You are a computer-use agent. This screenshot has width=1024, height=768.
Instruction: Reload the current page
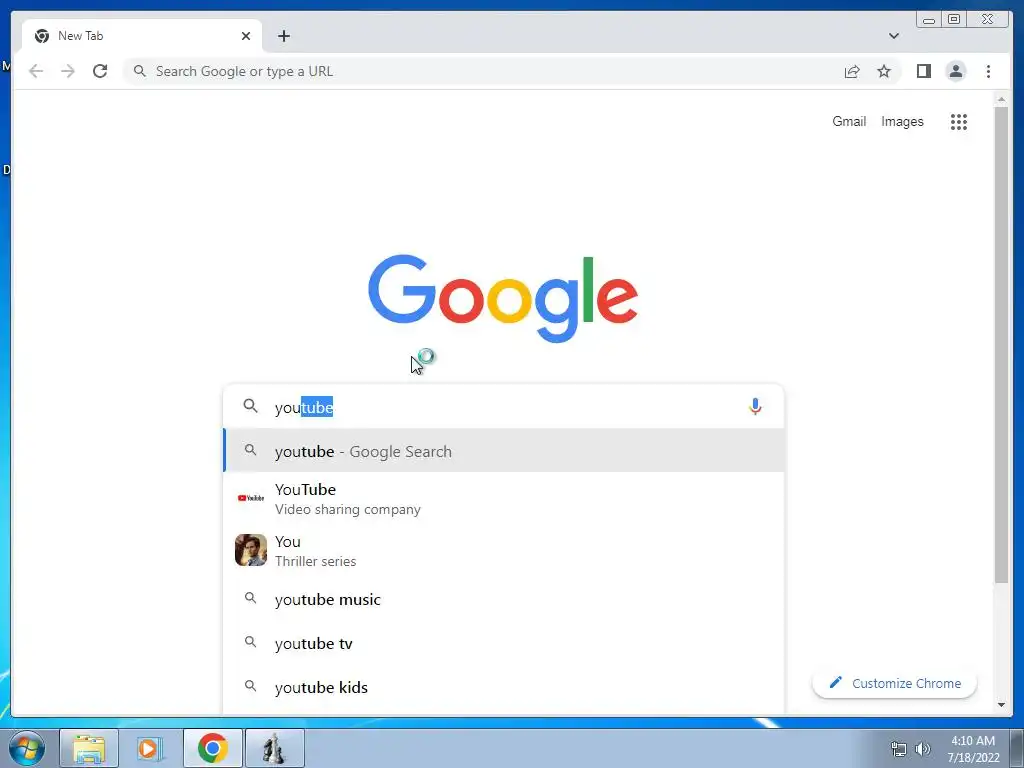100,71
